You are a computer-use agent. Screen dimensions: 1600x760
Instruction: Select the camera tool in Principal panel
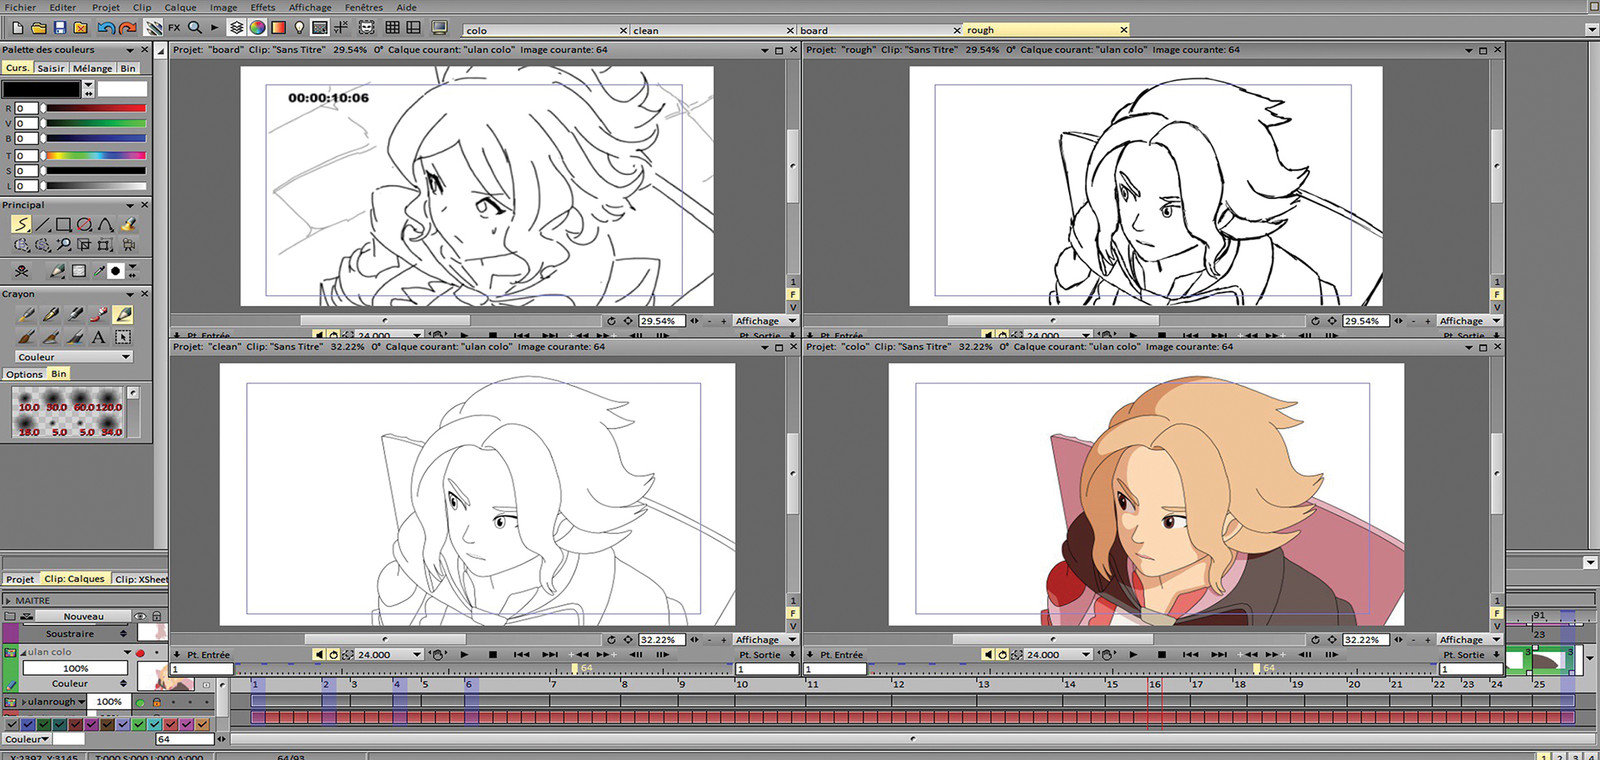(128, 244)
